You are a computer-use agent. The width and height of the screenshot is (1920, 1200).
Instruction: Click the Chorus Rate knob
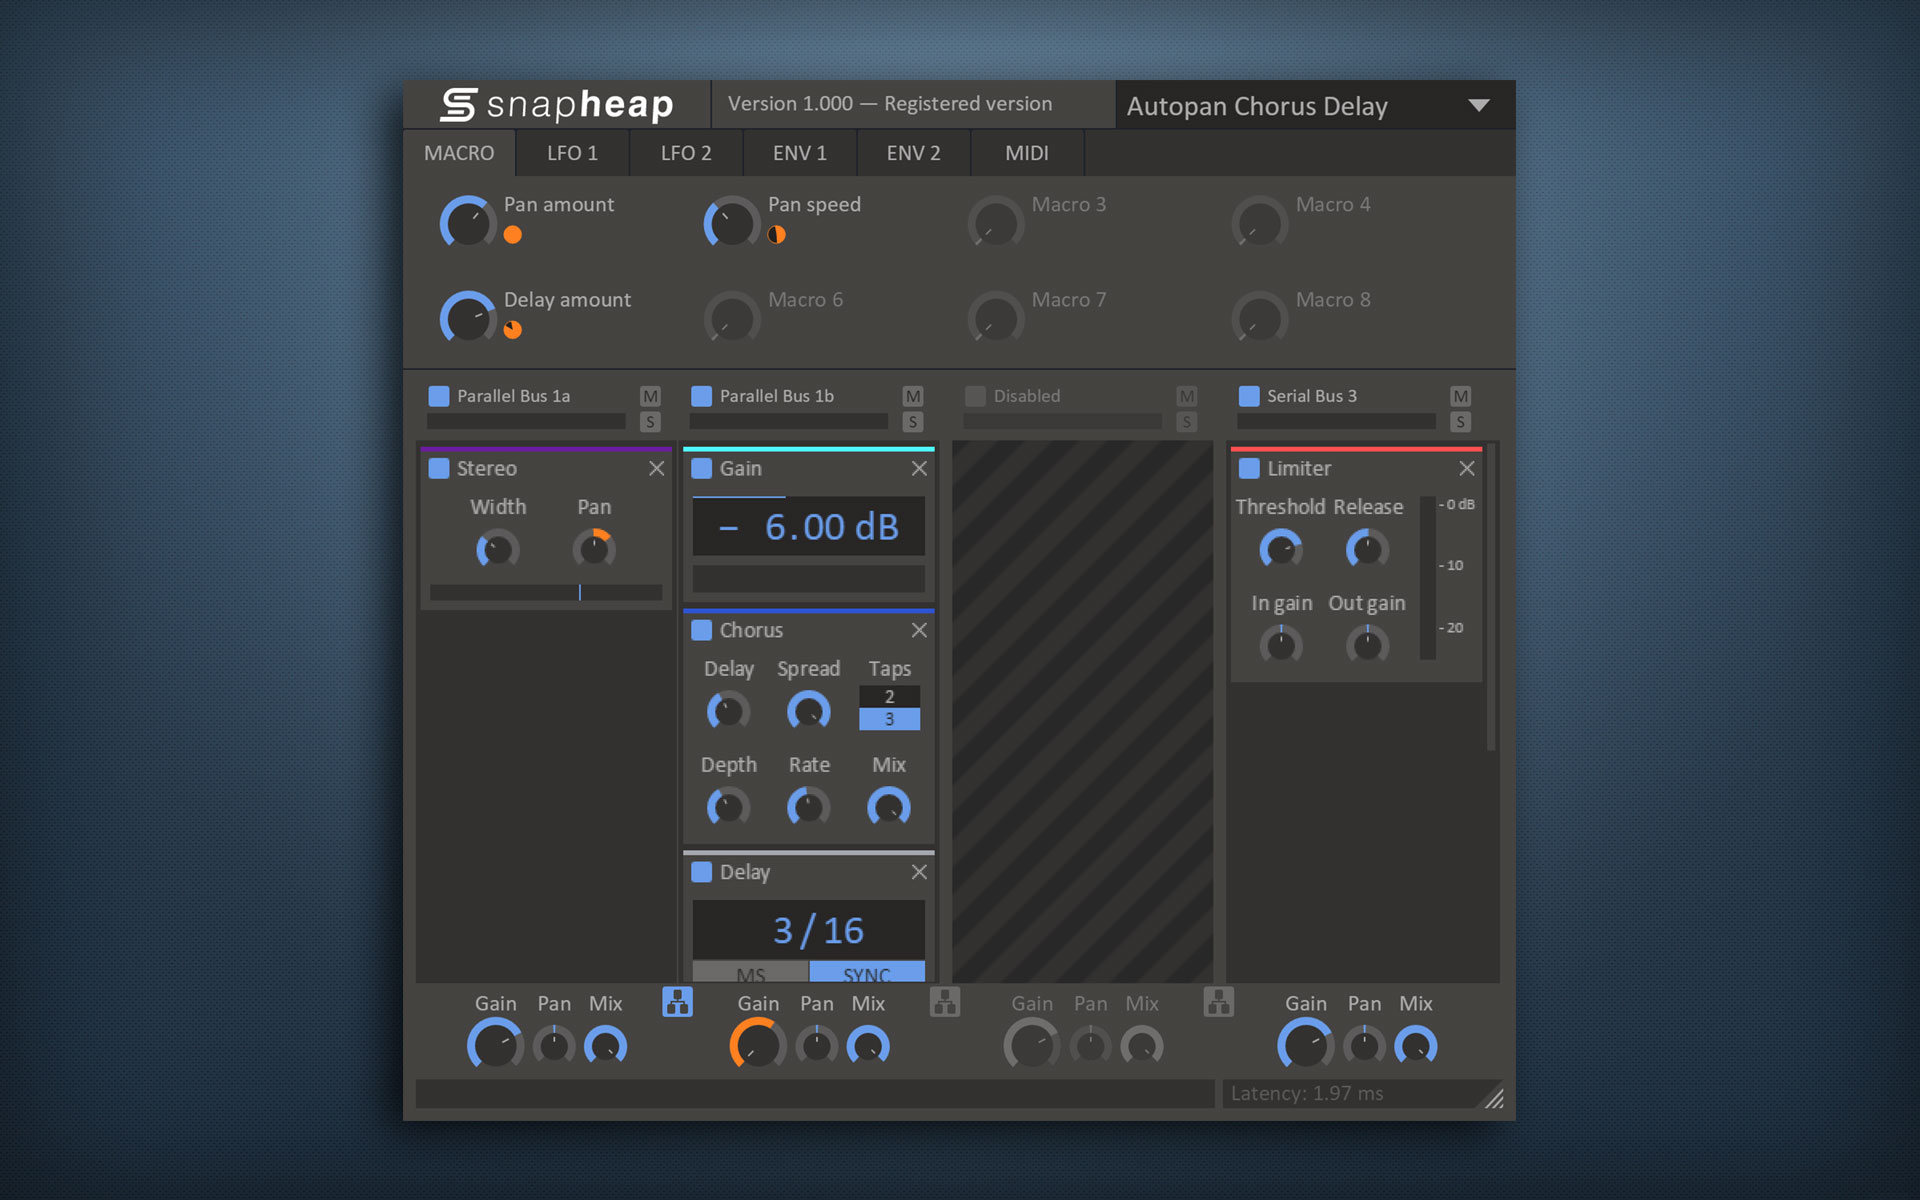point(808,807)
